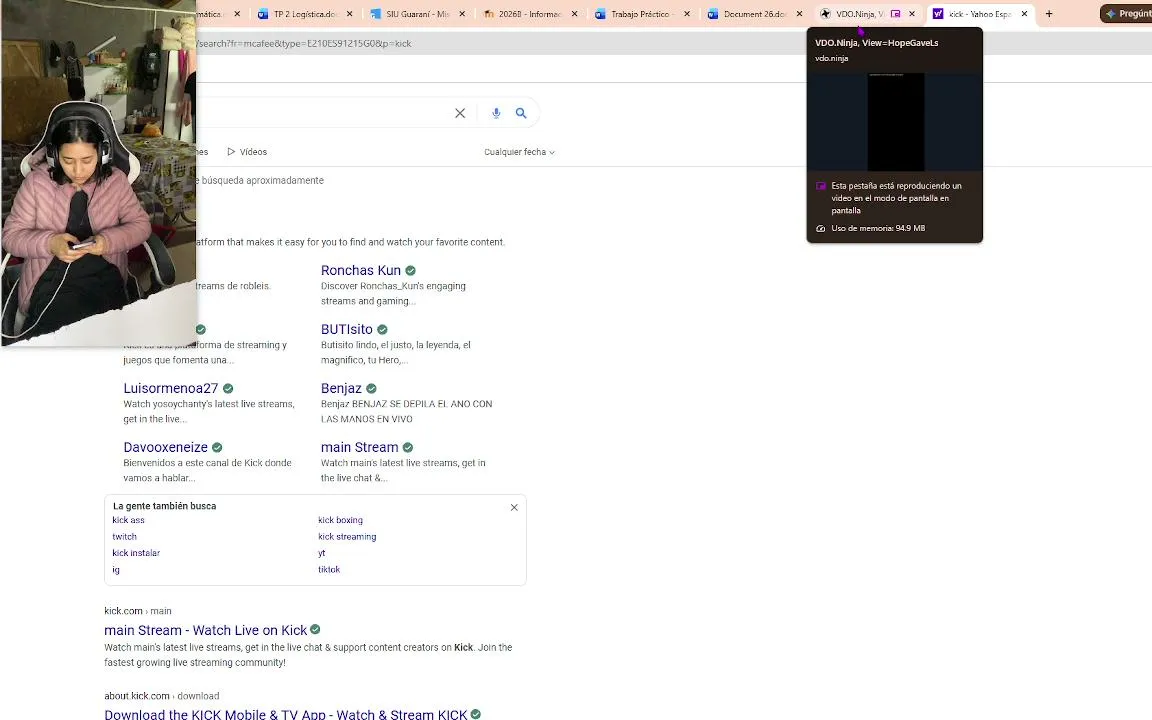
Task: Open the Videos search filter
Action: tap(247, 152)
